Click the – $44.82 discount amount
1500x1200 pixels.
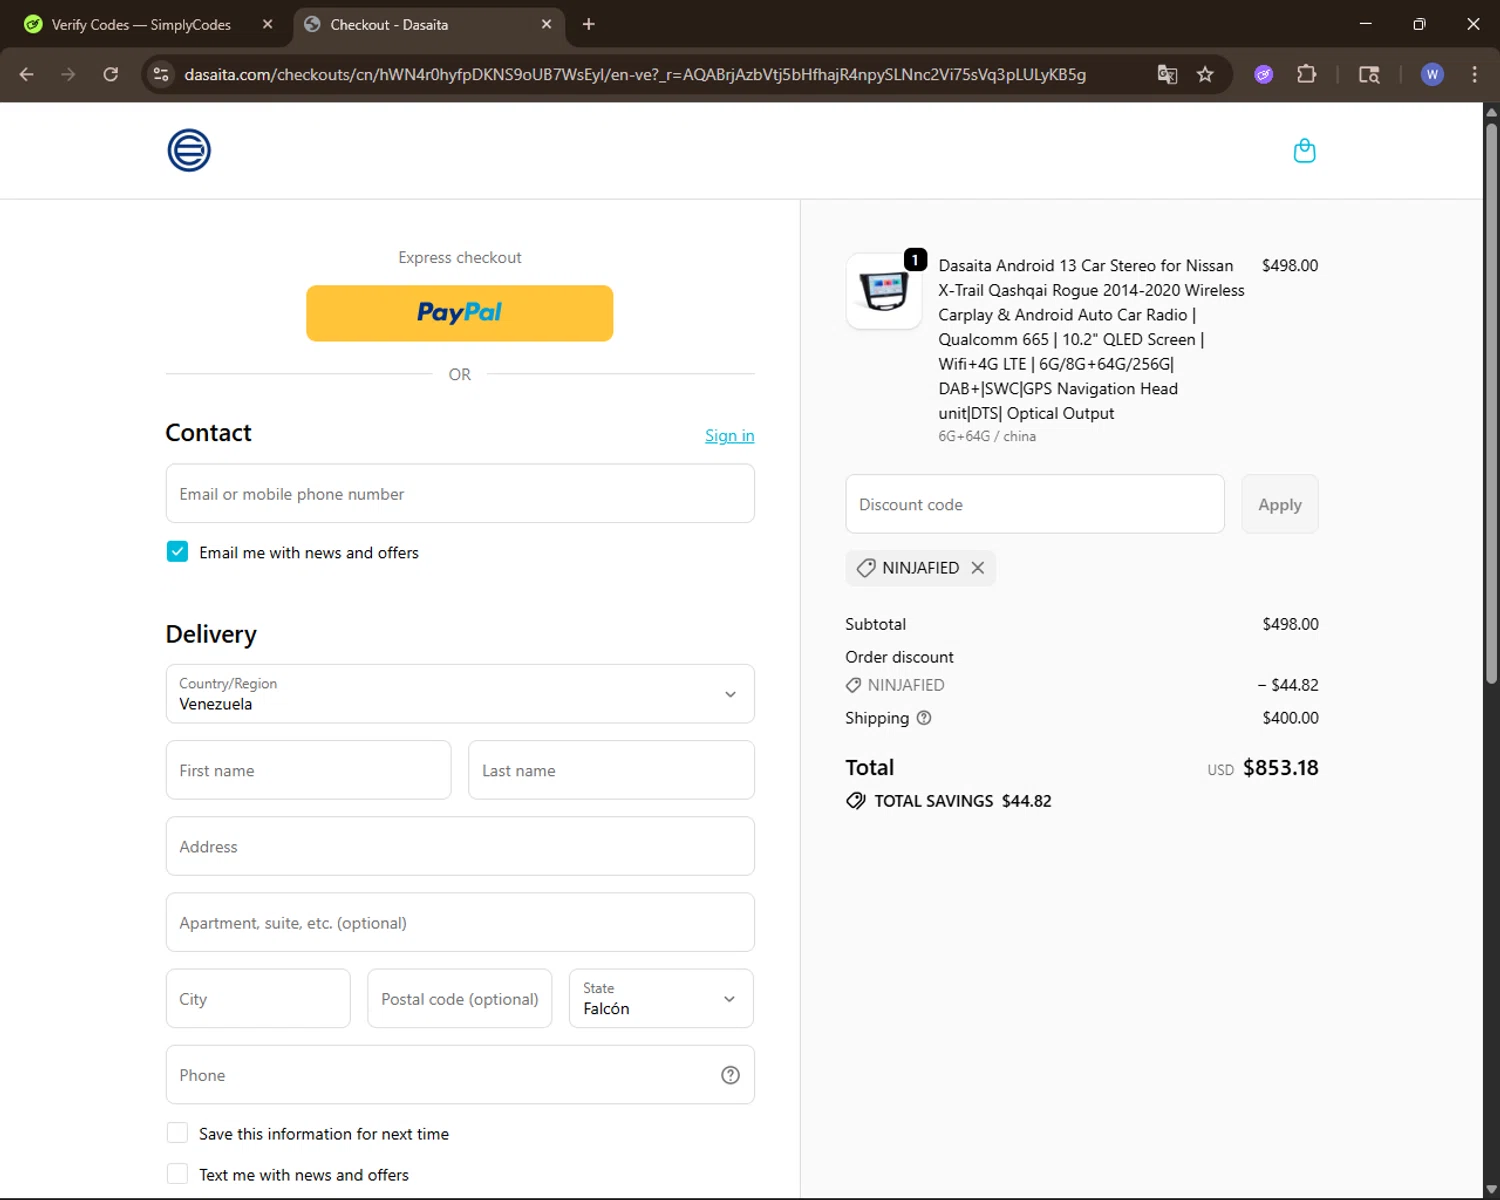[x=1288, y=685]
